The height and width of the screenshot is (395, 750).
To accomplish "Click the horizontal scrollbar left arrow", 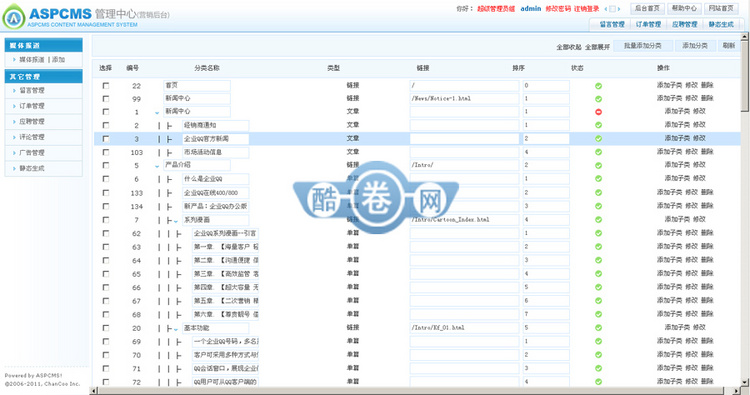I will tap(94, 391).
